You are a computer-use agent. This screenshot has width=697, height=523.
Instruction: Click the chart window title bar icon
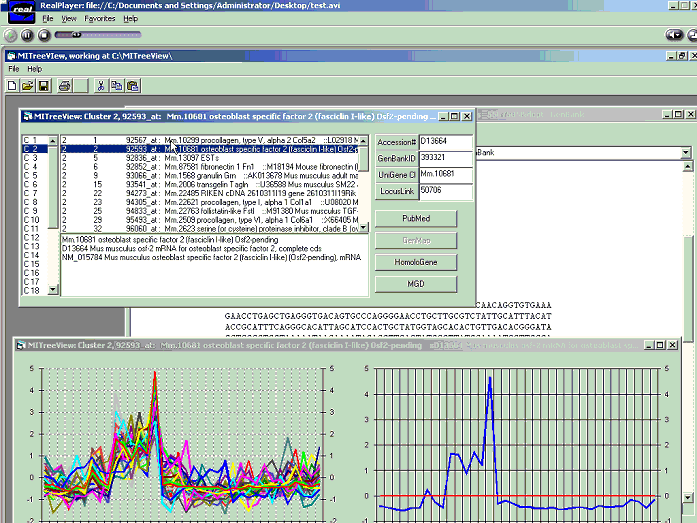(21, 345)
